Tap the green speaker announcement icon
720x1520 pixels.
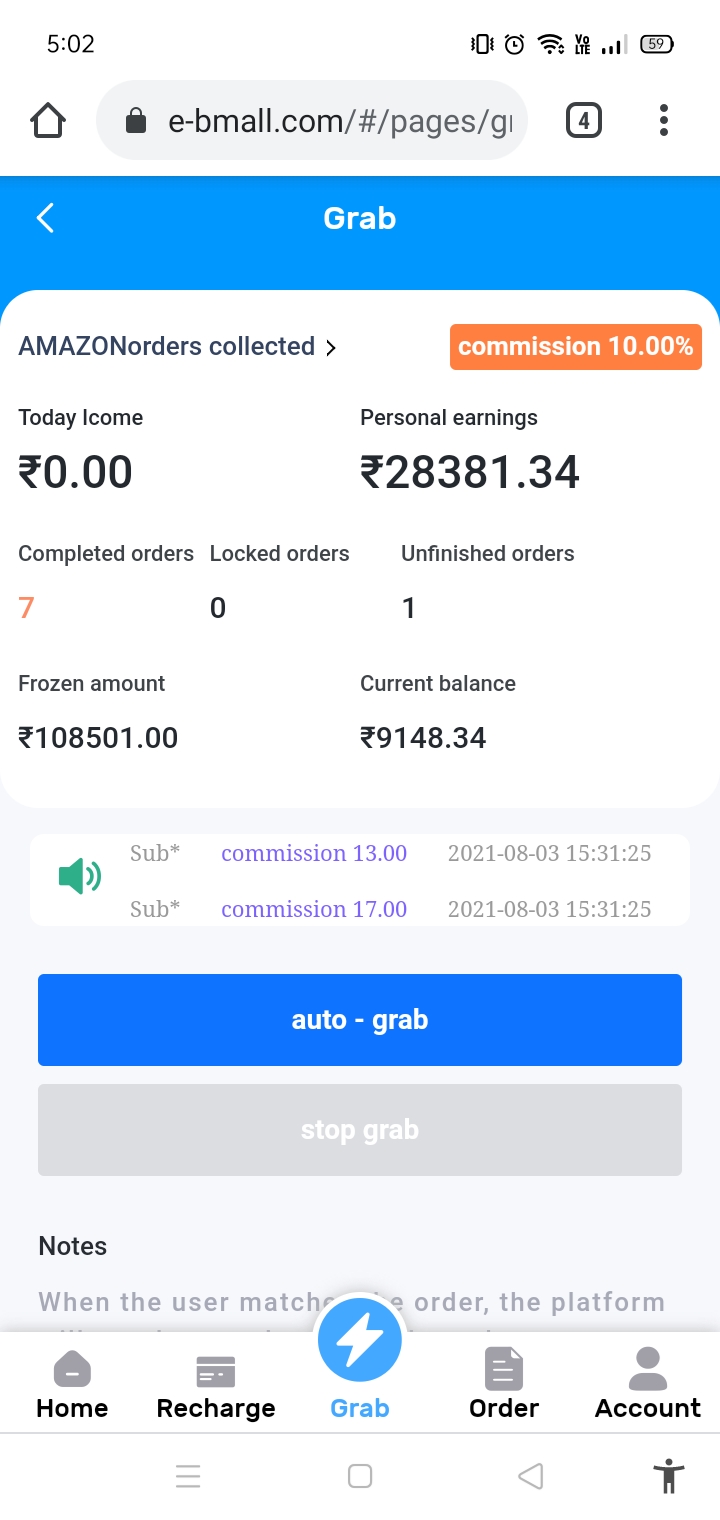click(79, 878)
